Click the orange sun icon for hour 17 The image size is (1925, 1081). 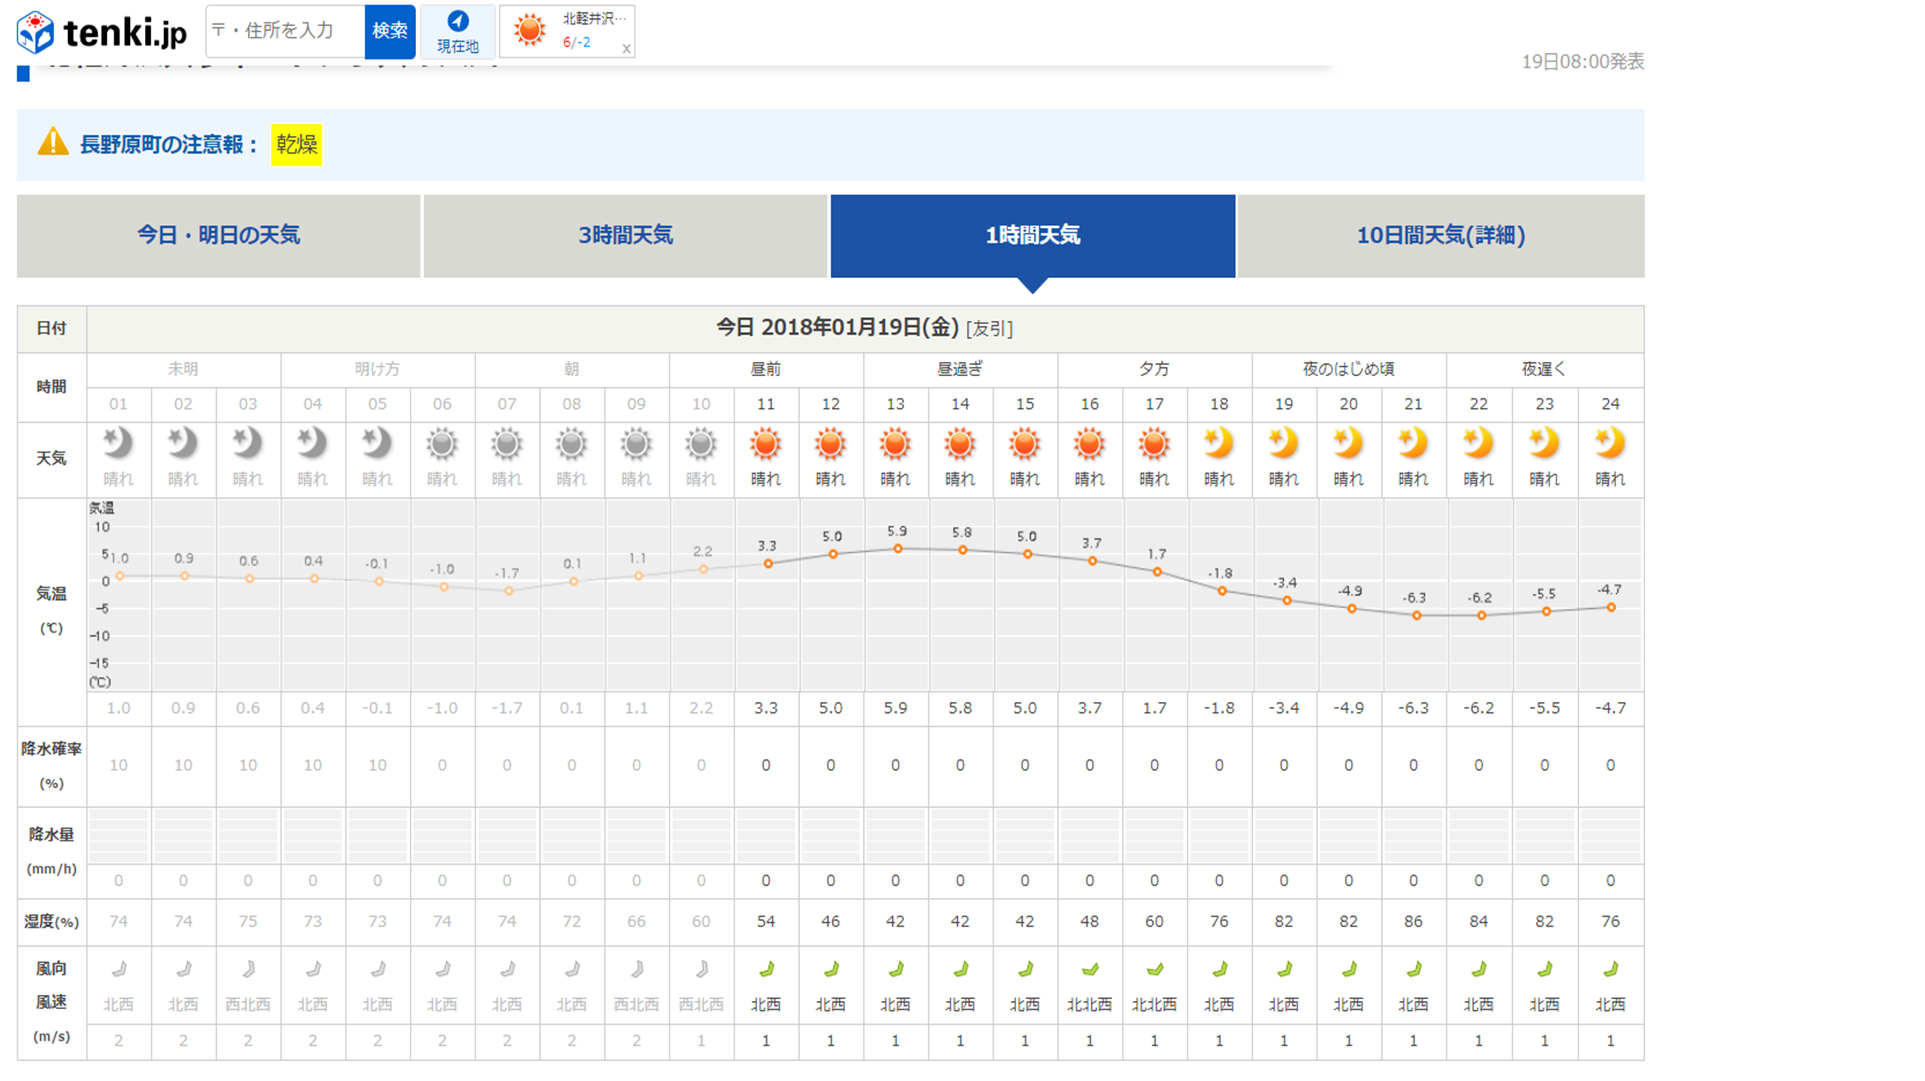tap(1154, 443)
